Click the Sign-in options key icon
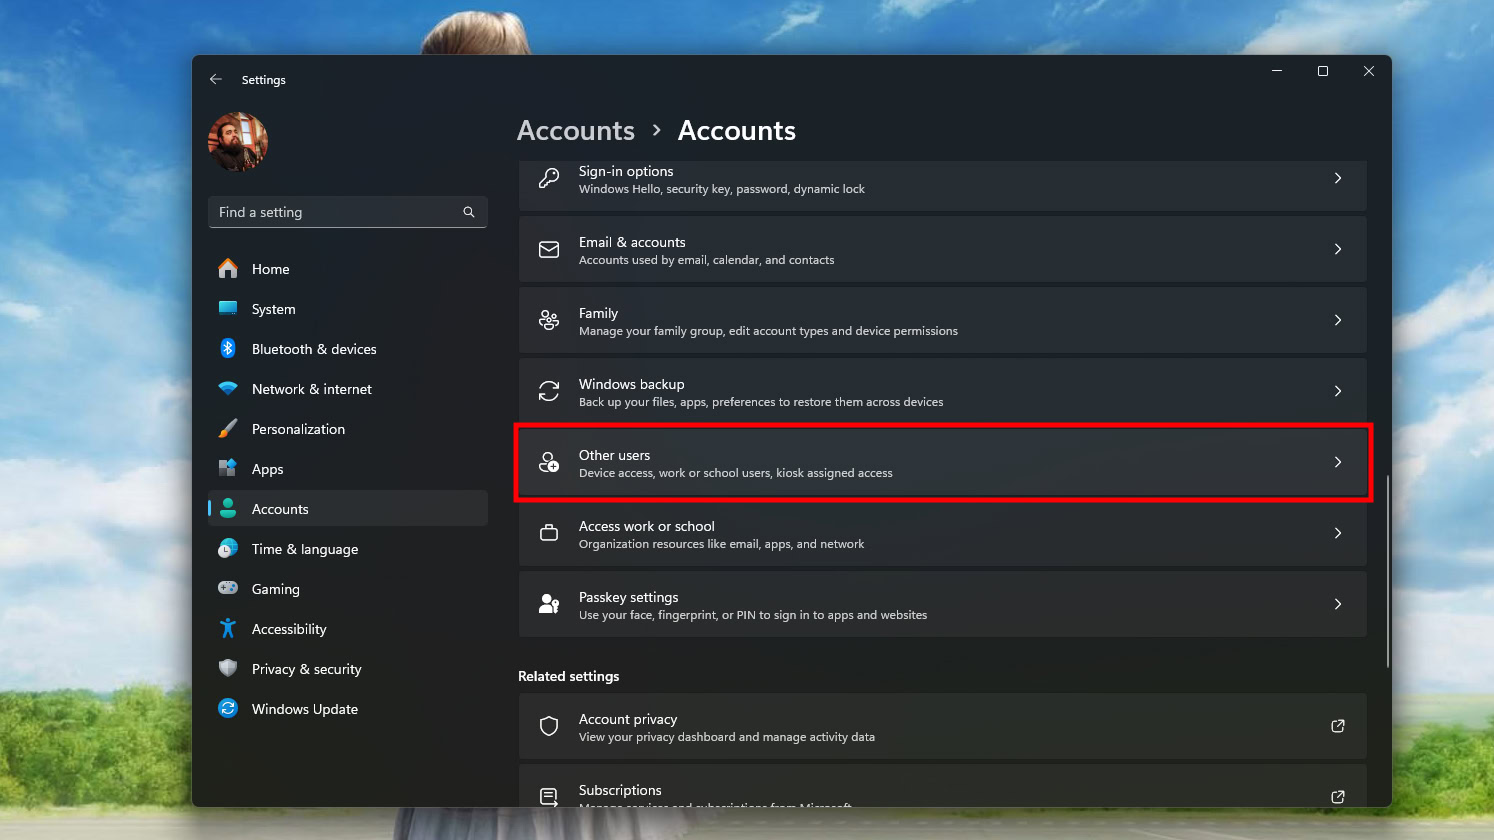This screenshot has height=840, width=1494. click(x=549, y=178)
